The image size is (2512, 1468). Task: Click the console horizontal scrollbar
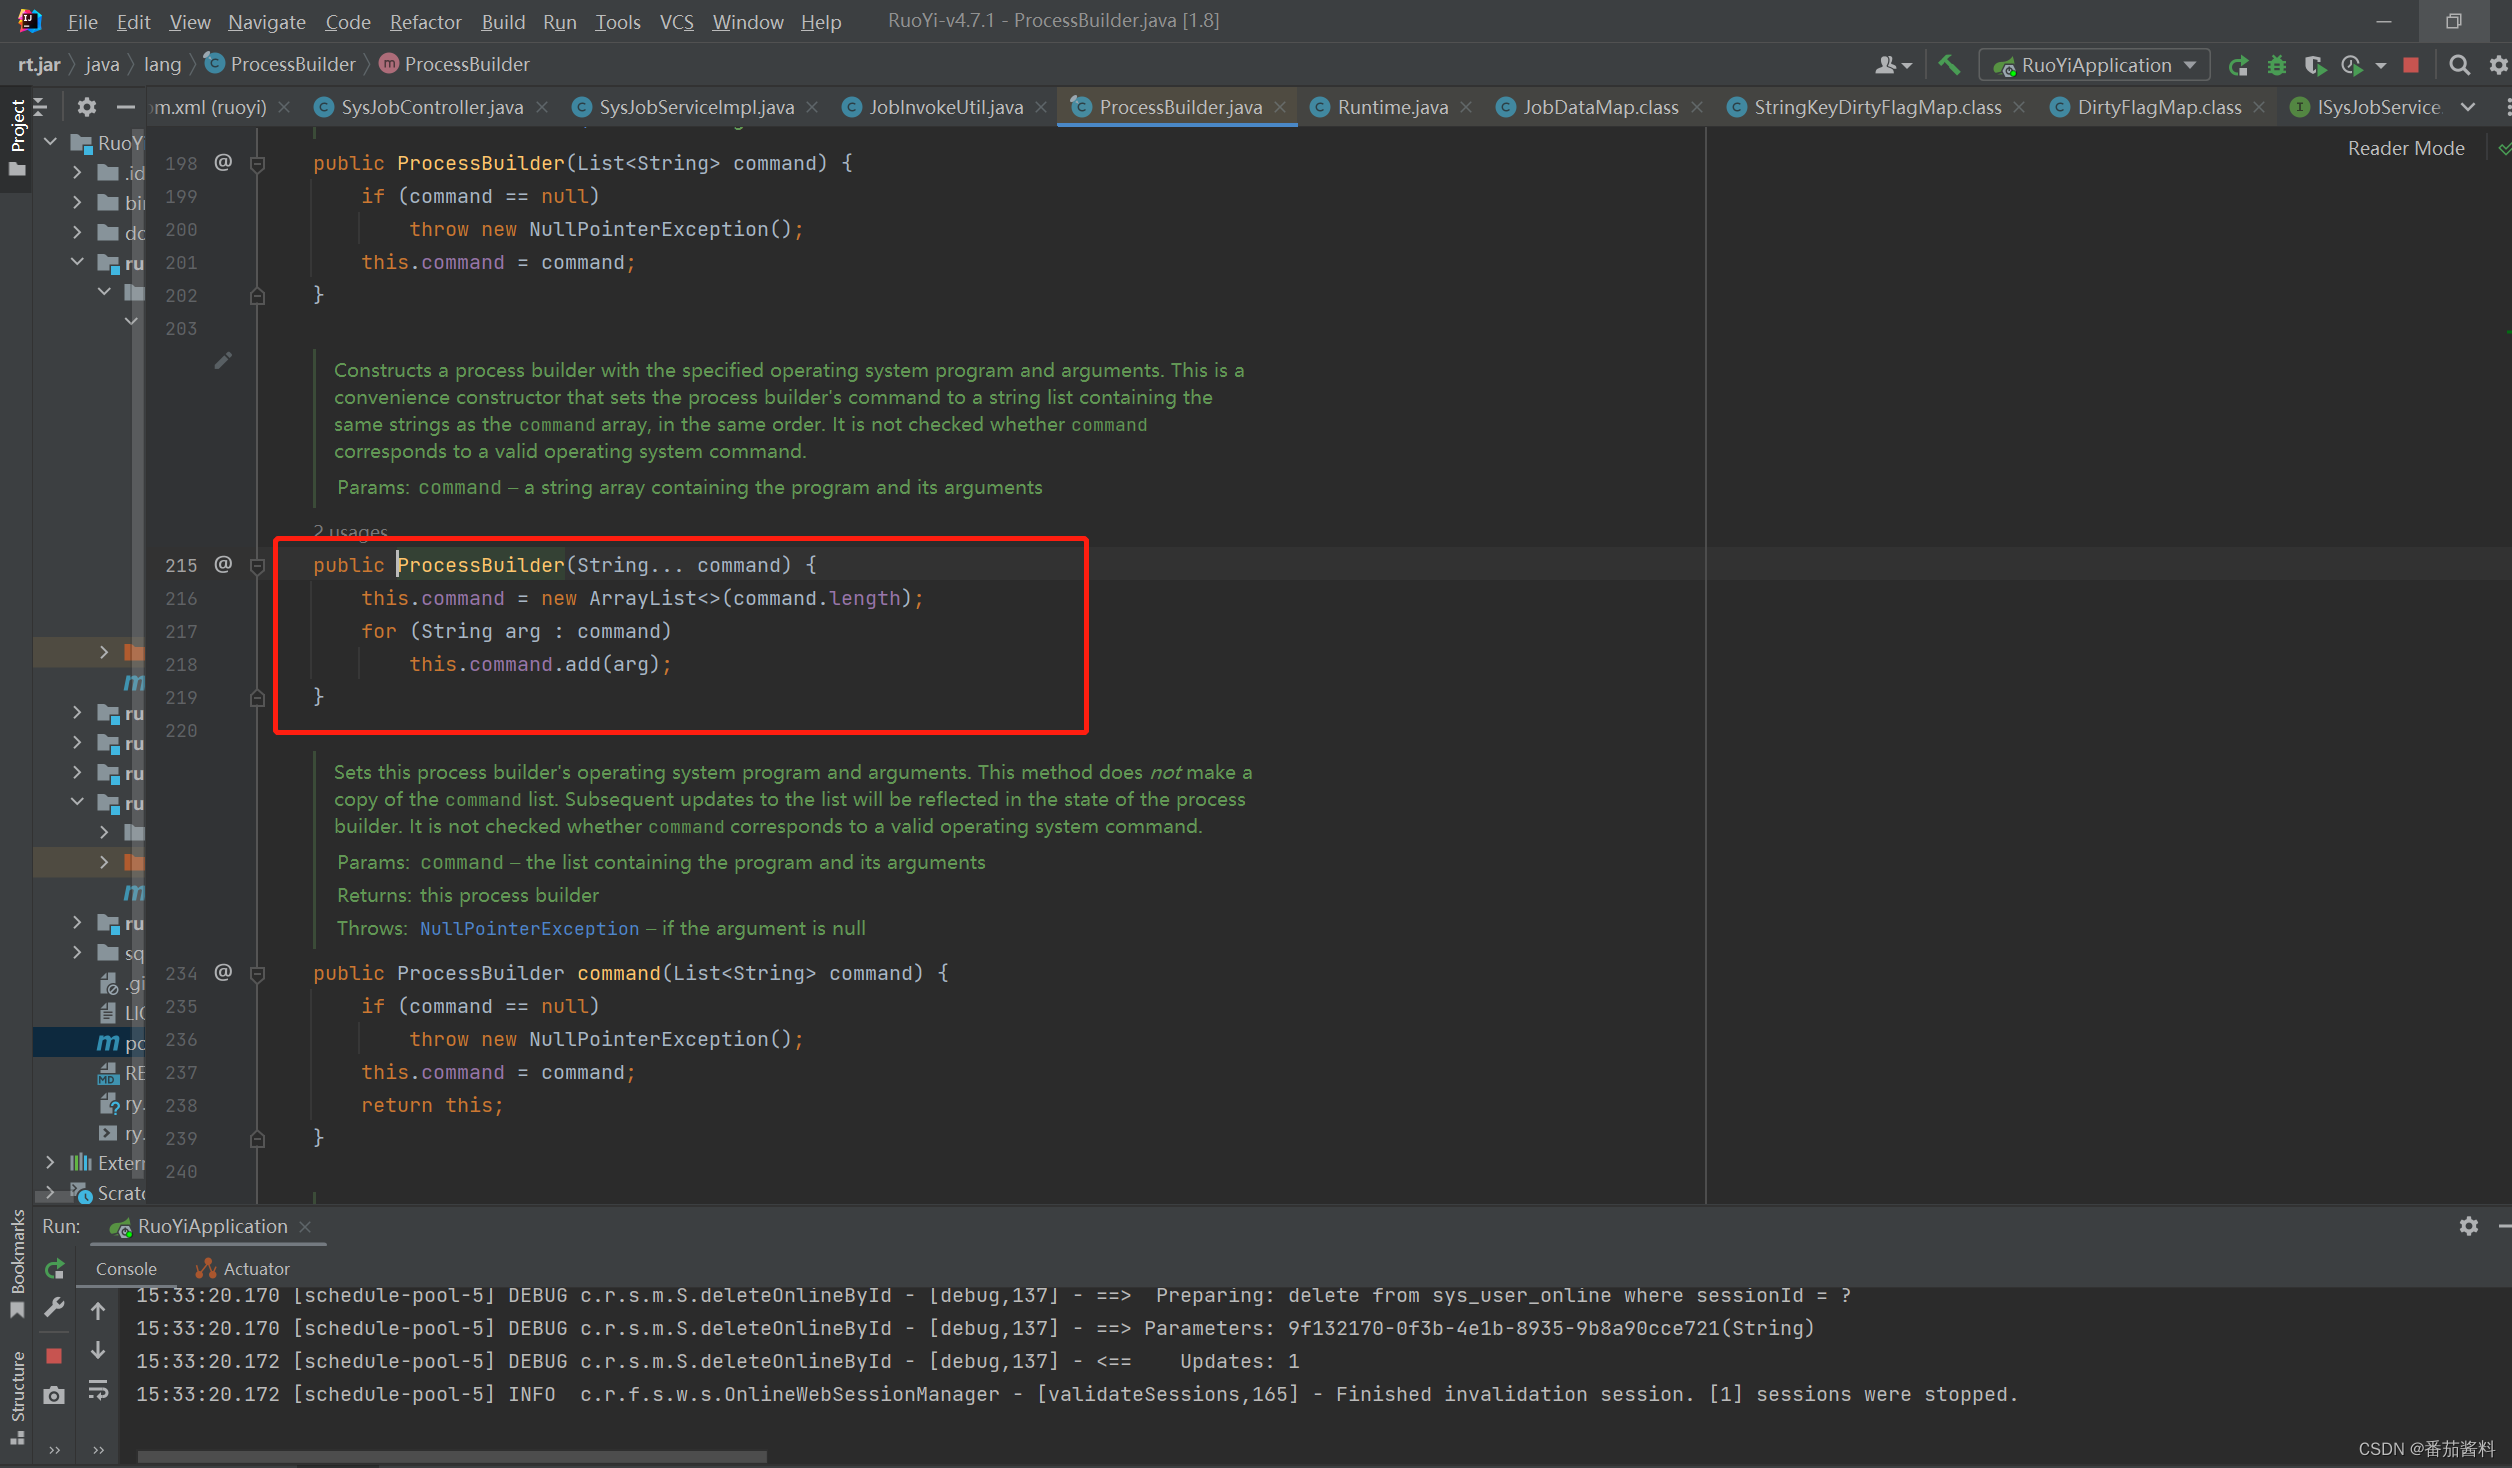tap(452, 1457)
